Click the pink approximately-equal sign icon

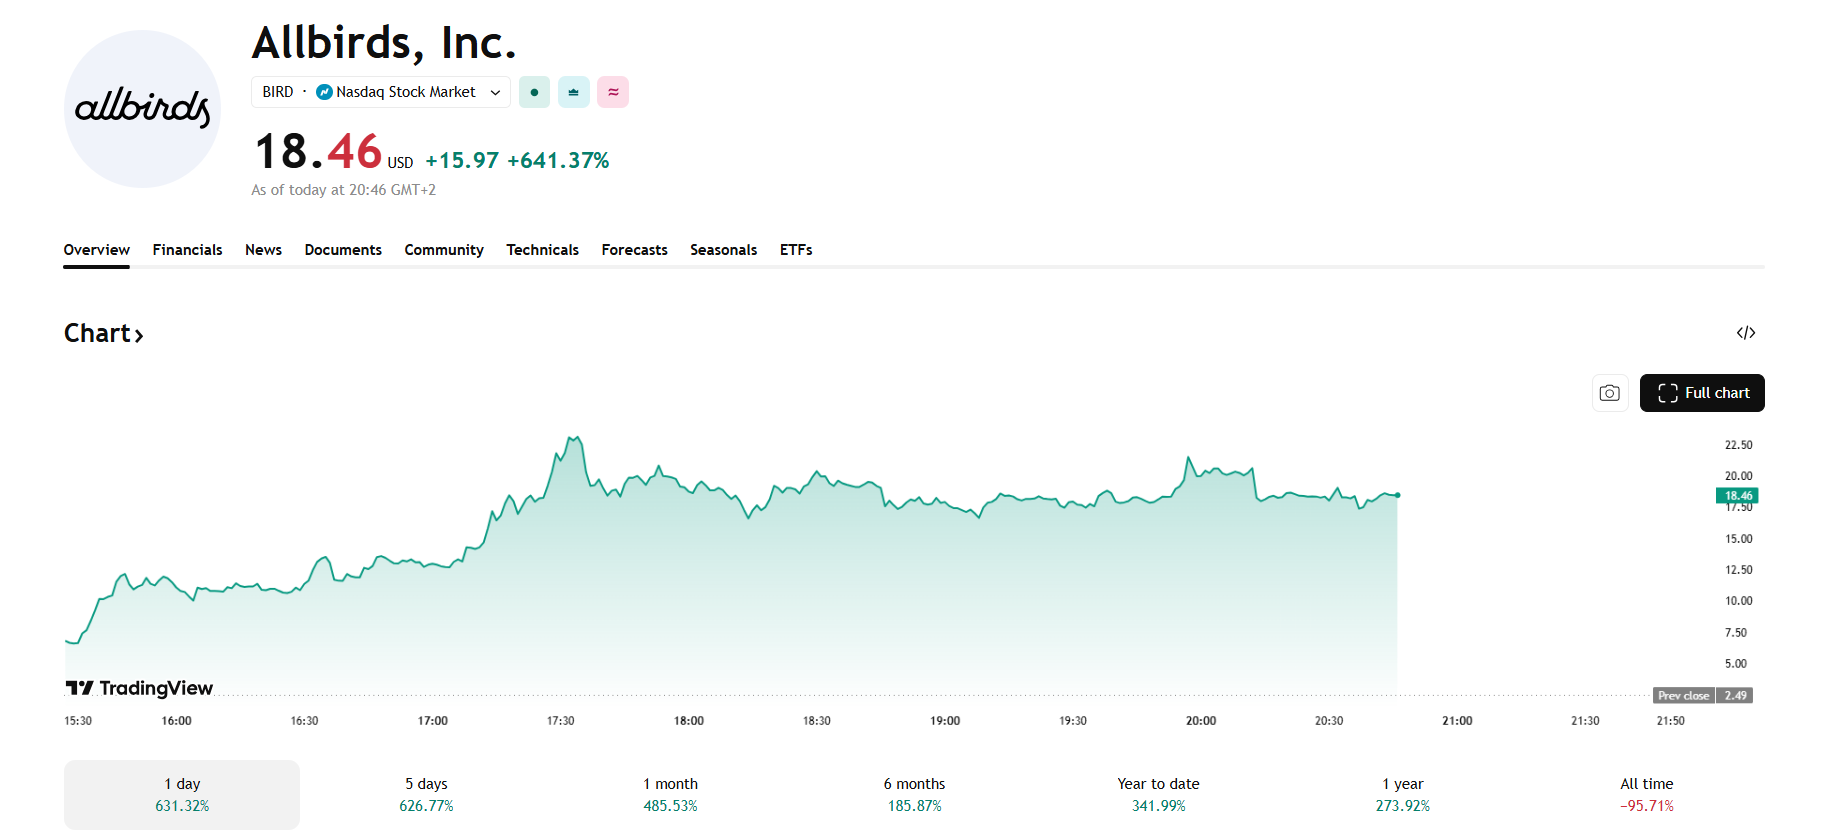pos(613,92)
